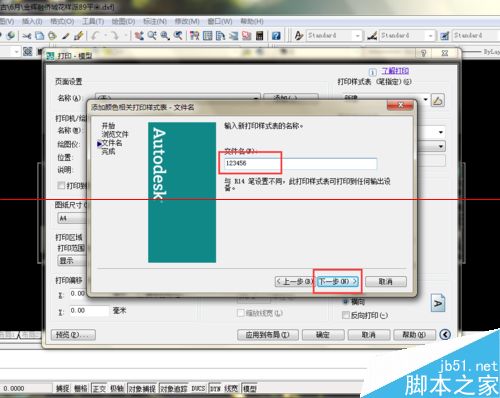
Task: Open the 工具(T) menu
Action: point(93,21)
